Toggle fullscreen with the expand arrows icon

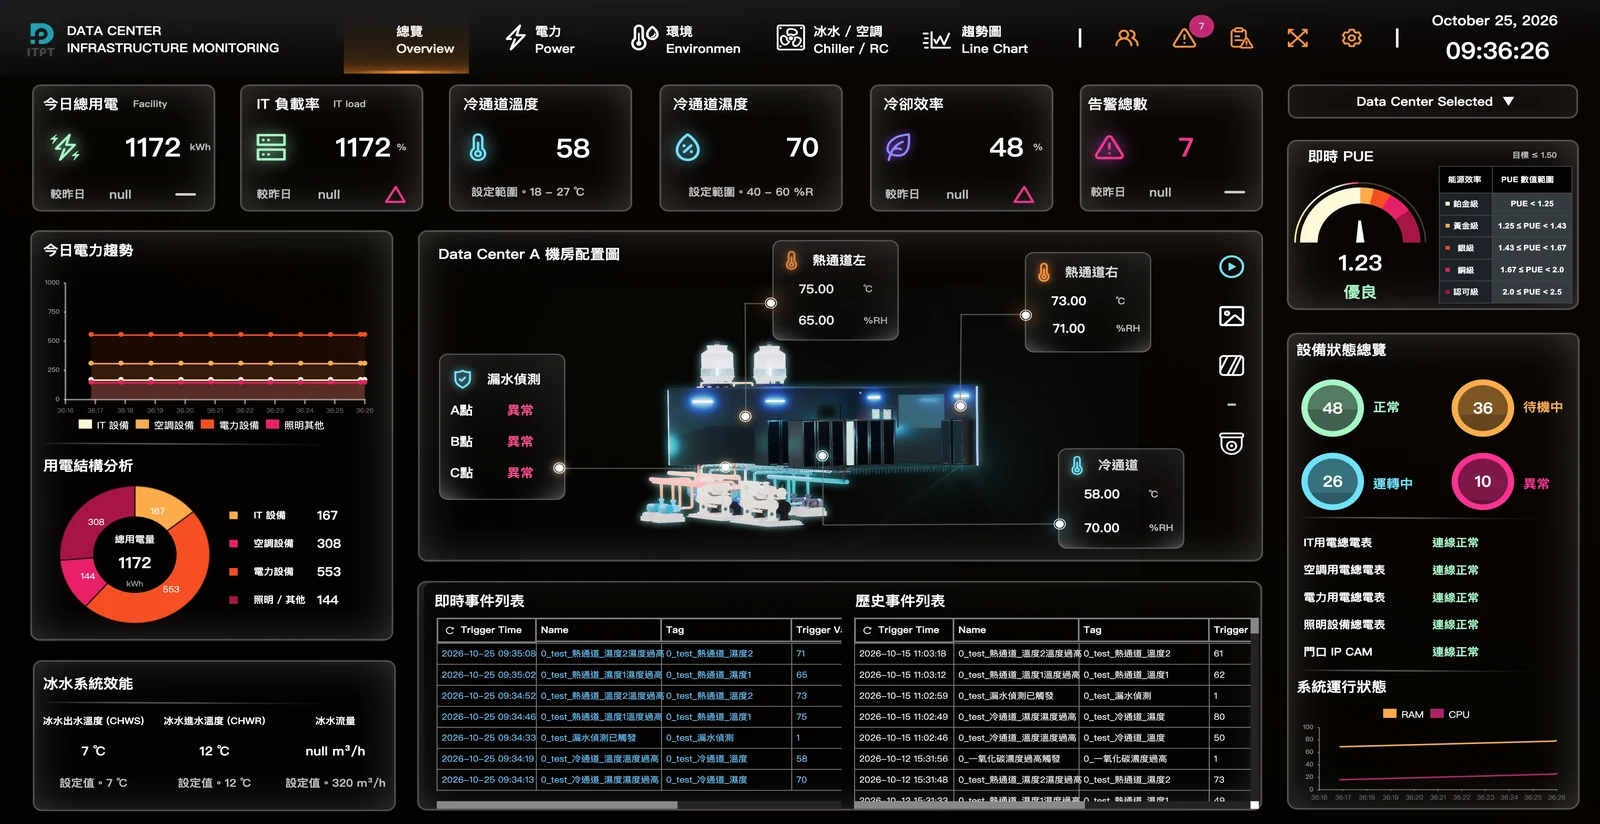(1297, 38)
